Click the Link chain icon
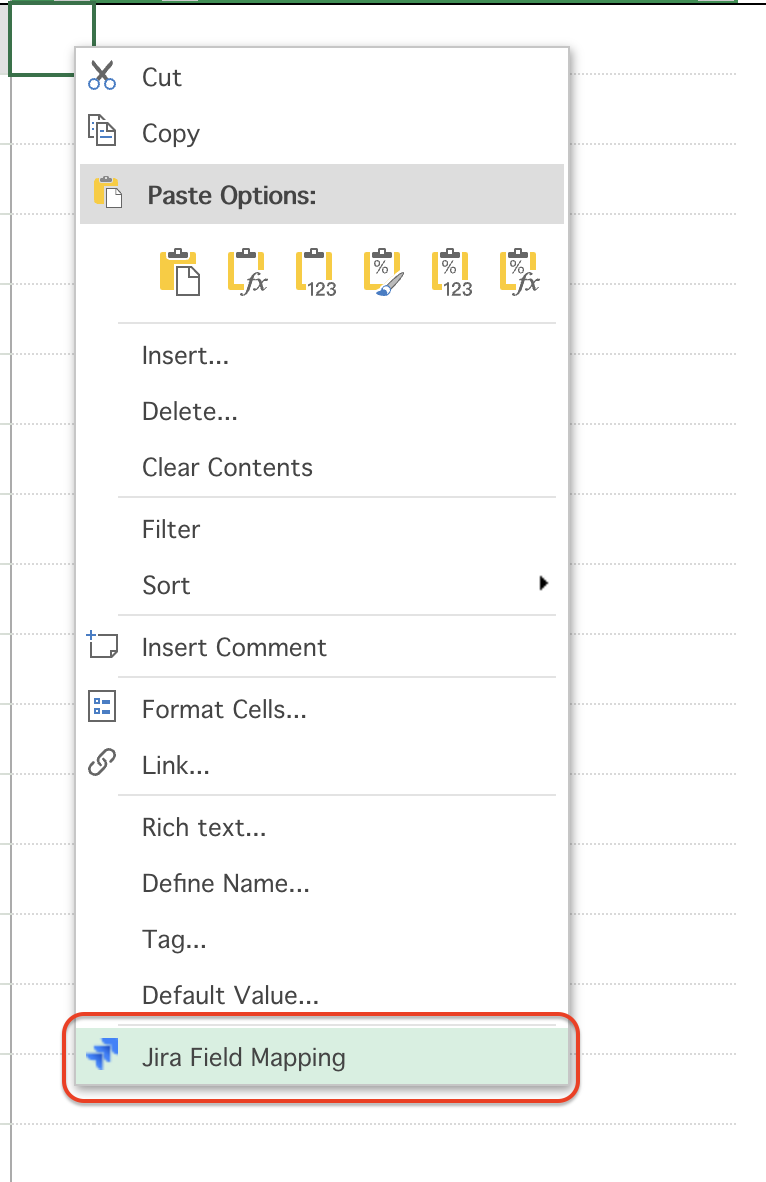Image resolution: width=766 pixels, height=1182 pixels. tap(101, 764)
